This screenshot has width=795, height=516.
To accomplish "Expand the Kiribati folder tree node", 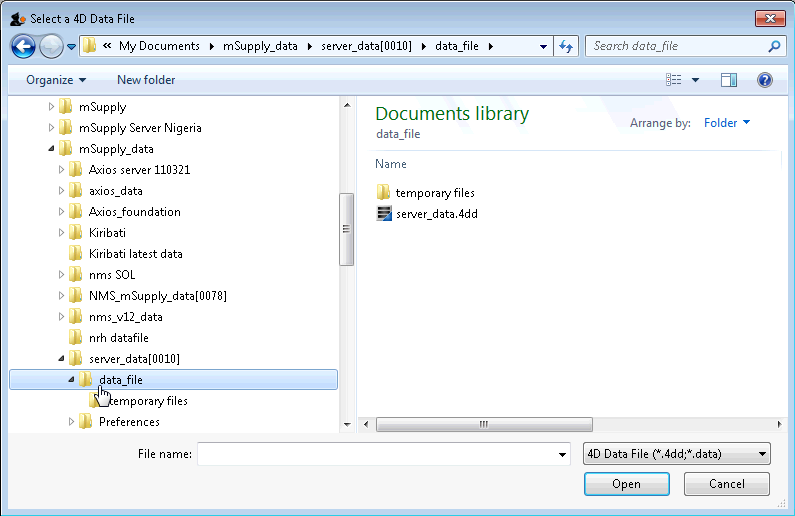I will pos(62,233).
